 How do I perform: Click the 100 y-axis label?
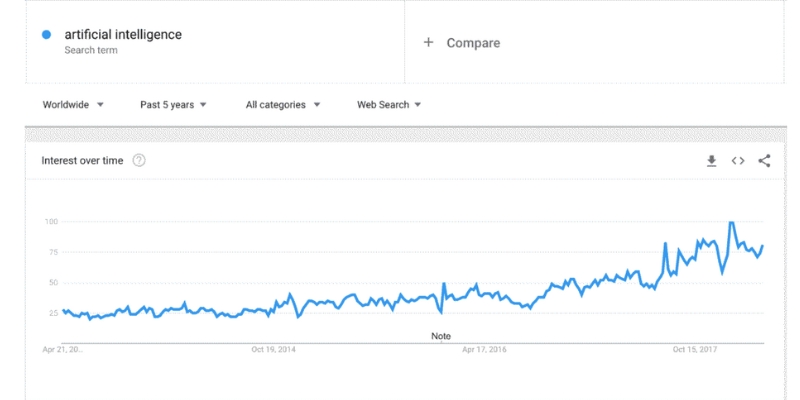pyautogui.click(x=52, y=221)
